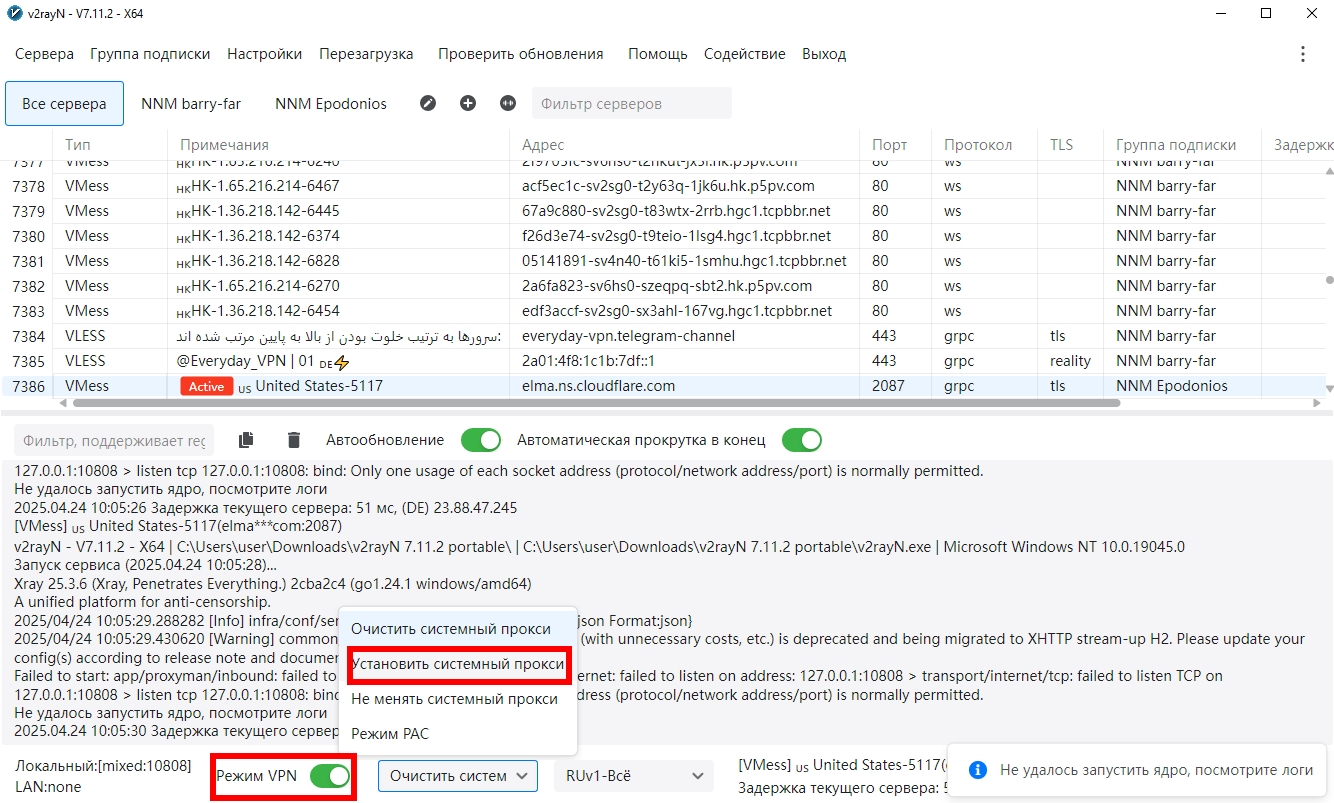Click scroll-down arrow of server list
This screenshot has height=803, width=1334.
click(1329, 388)
